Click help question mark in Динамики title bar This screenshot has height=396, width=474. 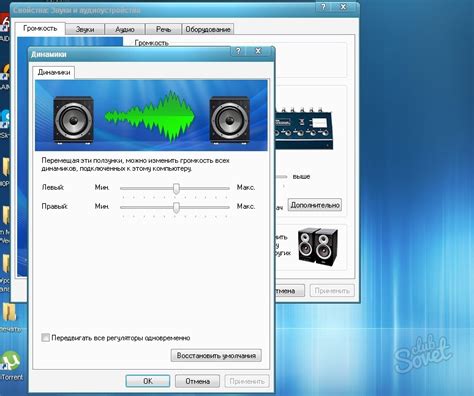point(238,51)
